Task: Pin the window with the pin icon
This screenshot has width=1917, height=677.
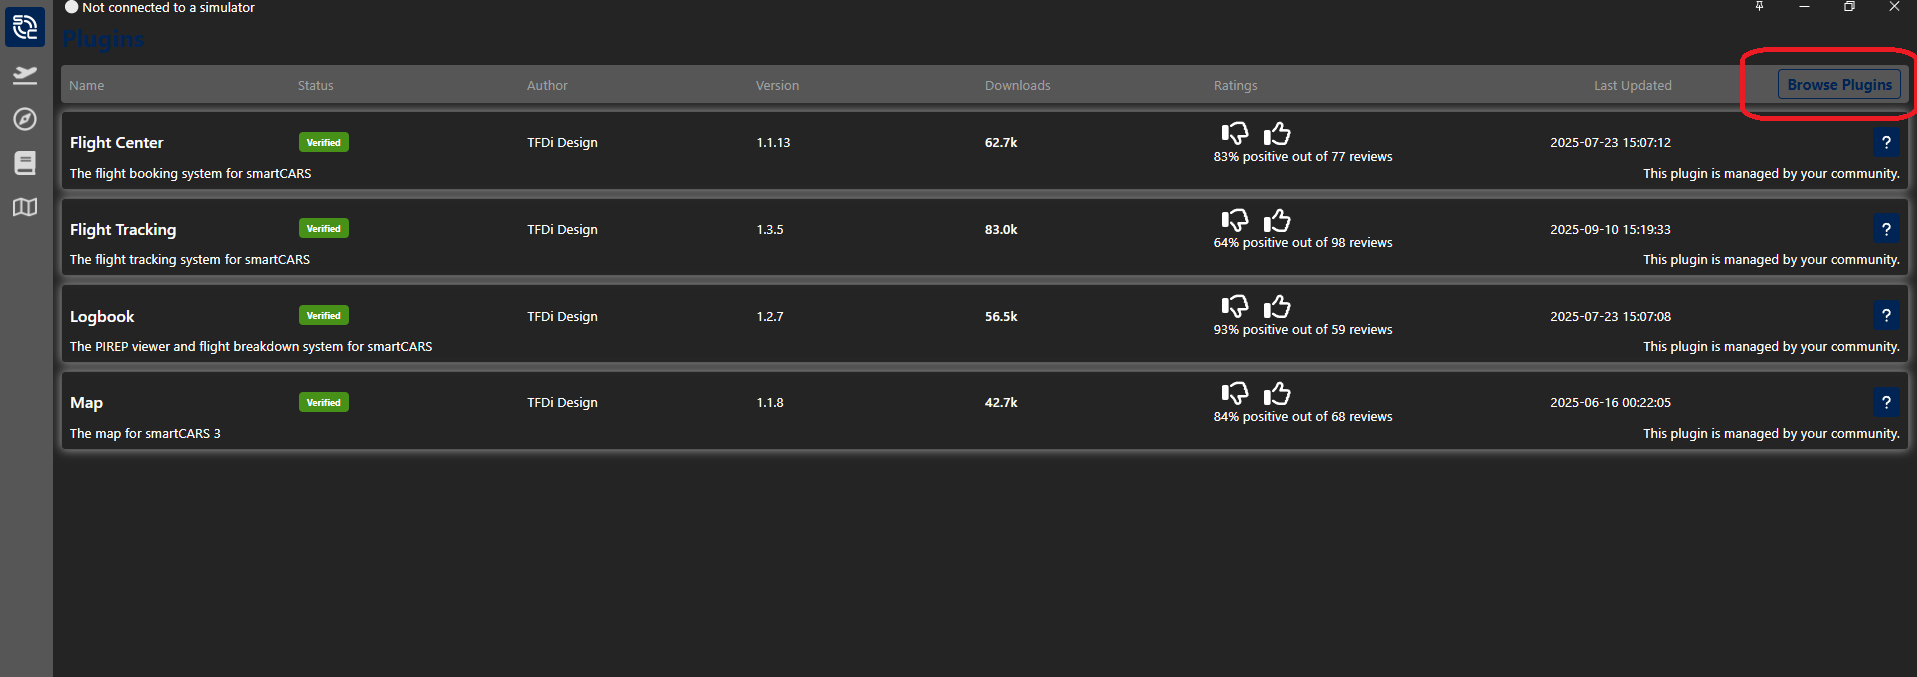Action: coord(1759,7)
